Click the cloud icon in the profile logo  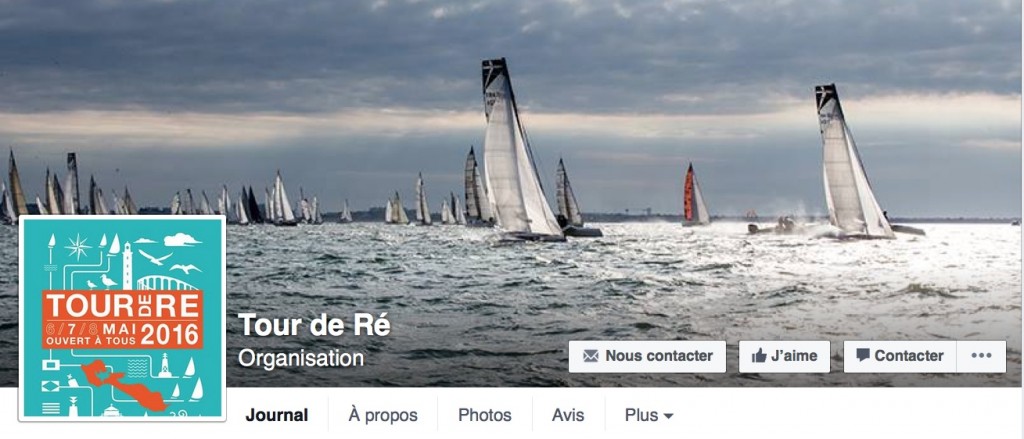point(182,240)
